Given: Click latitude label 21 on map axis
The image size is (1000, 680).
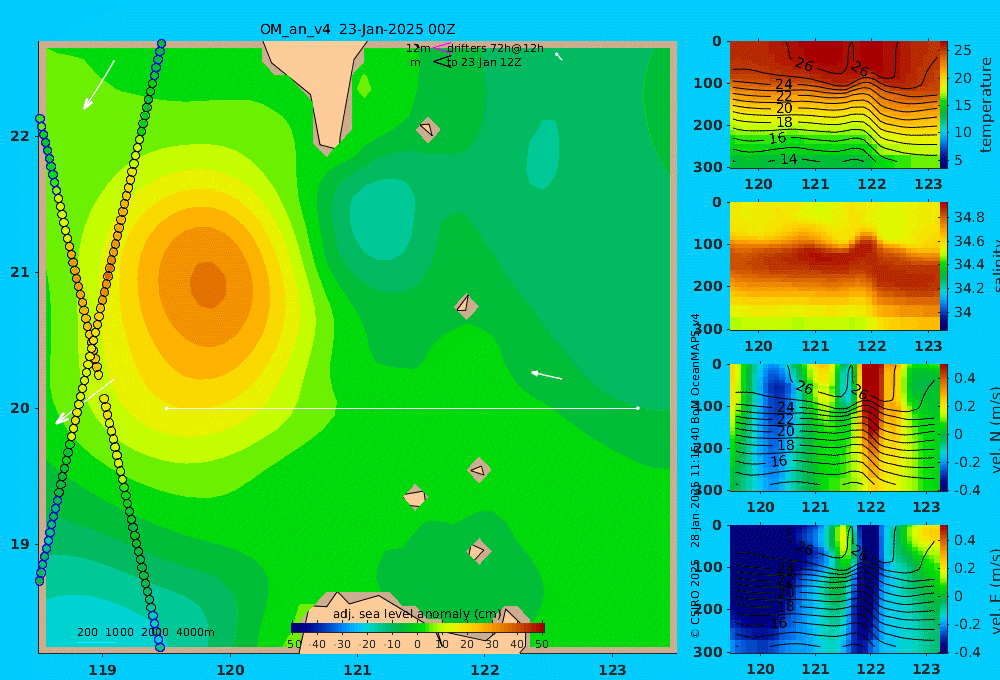Looking at the screenshot, I should [20, 272].
